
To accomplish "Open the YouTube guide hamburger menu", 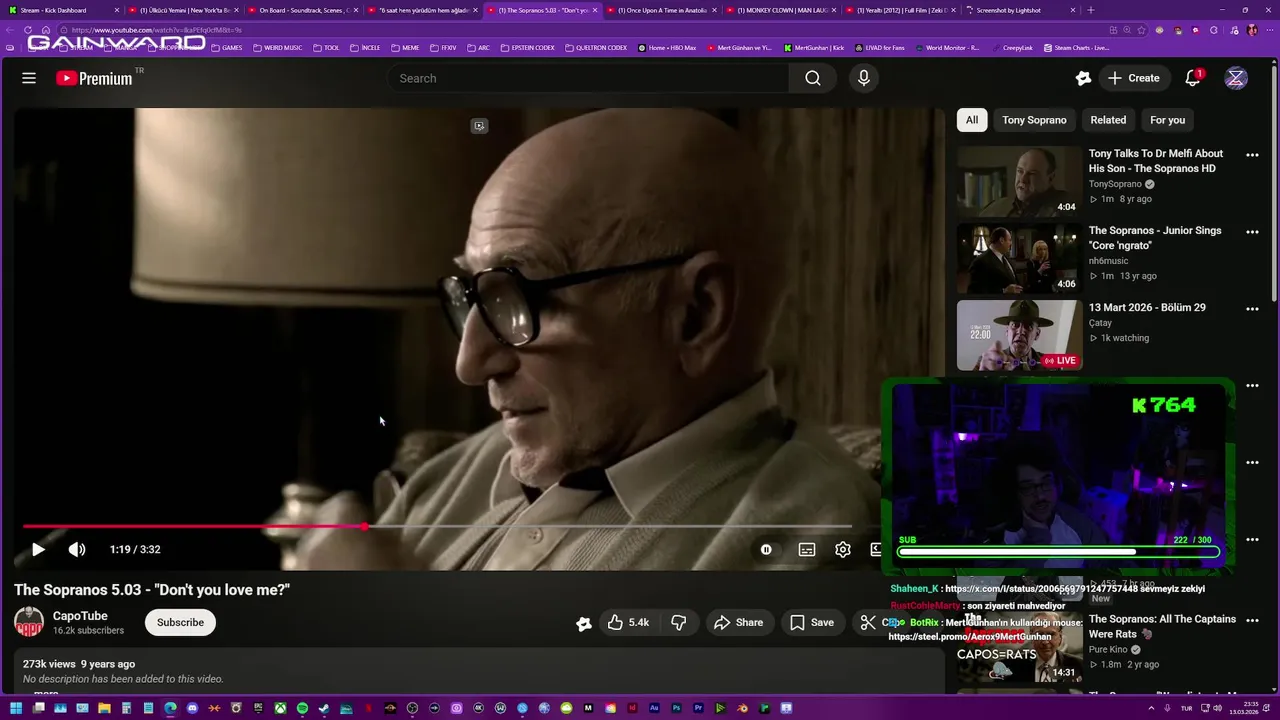I will tap(29, 78).
